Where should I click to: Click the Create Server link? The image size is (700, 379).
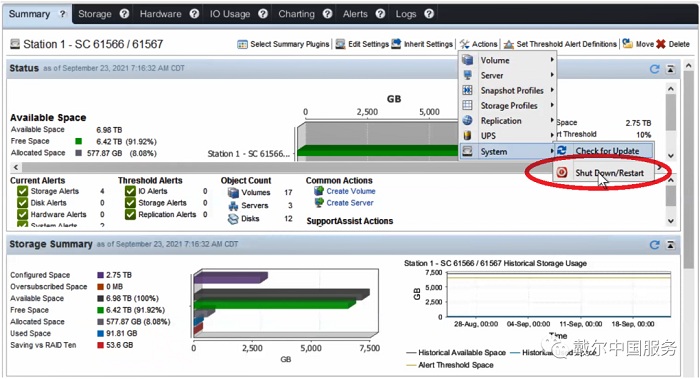[350, 203]
